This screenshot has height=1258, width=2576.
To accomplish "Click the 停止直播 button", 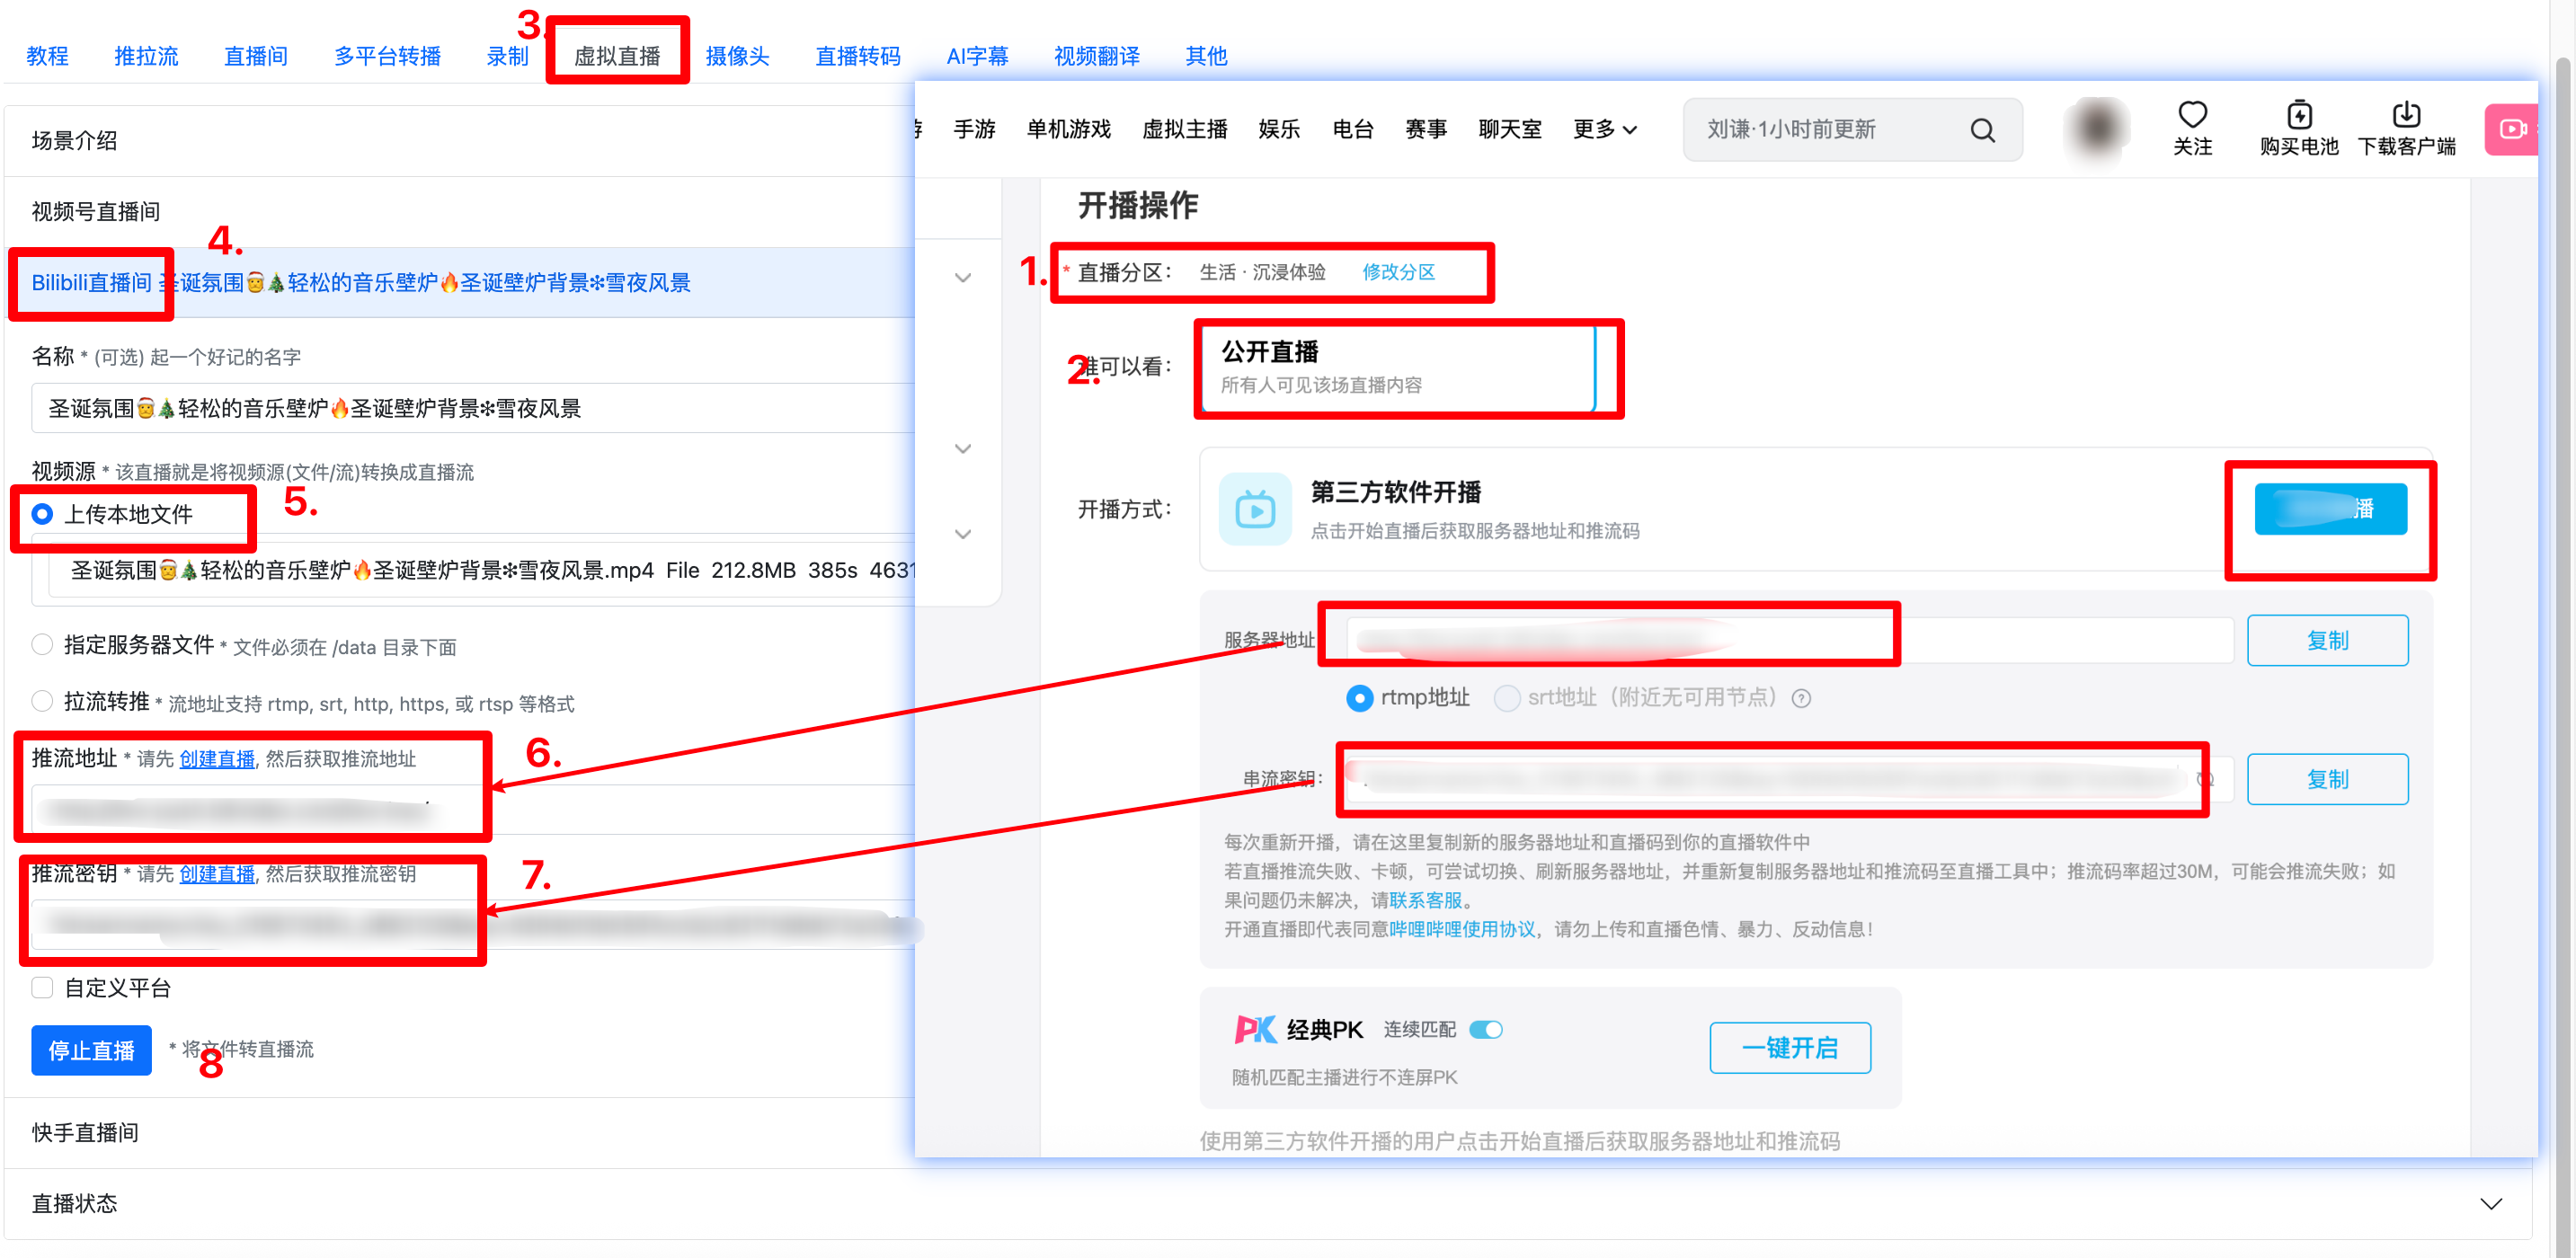I will pyautogui.click(x=91, y=1049).
